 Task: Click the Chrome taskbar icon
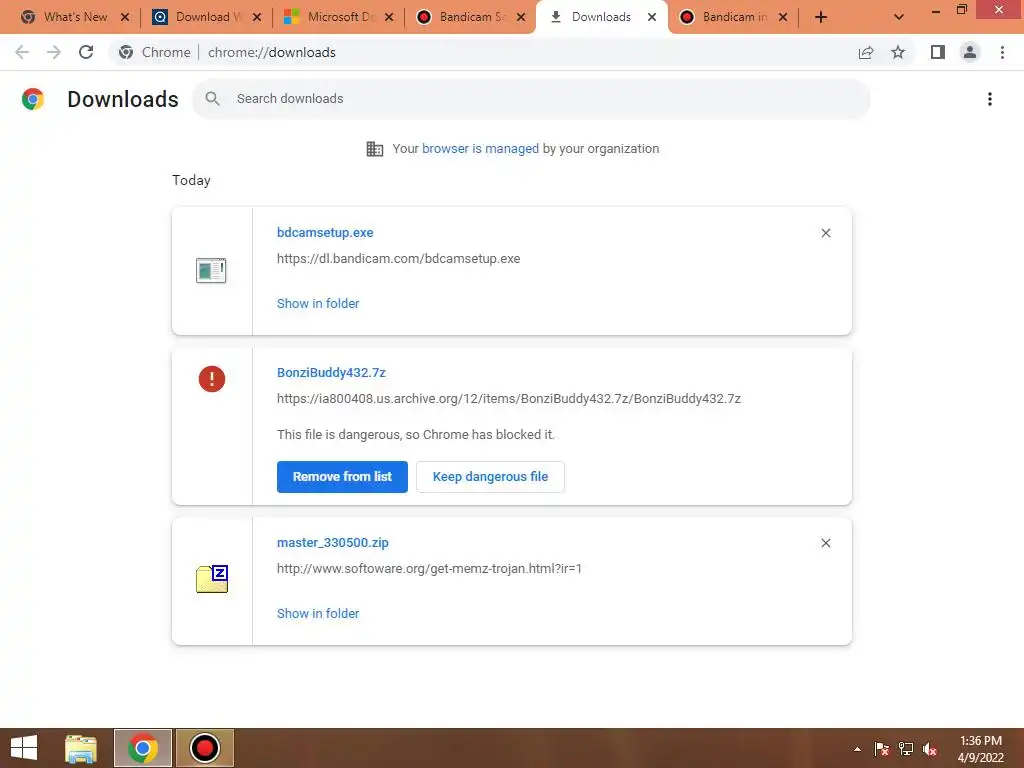143,748
